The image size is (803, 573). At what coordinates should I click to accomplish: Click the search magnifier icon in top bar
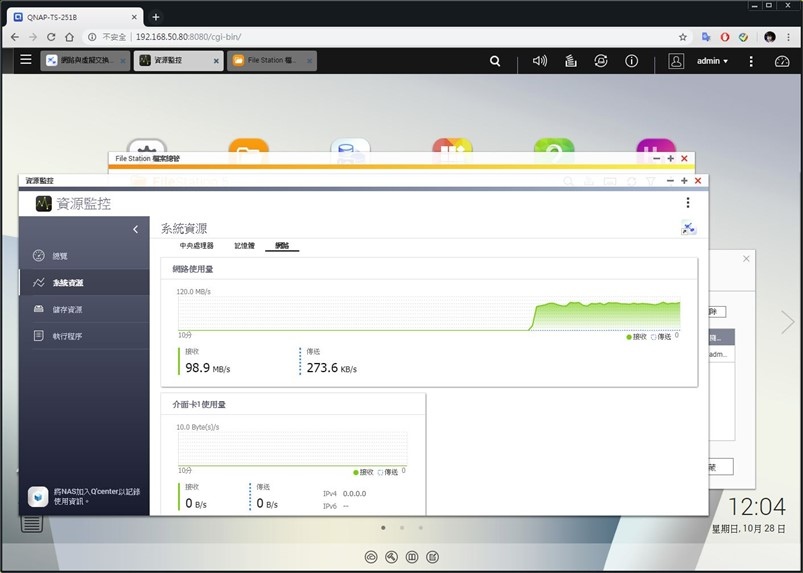tap(495, 61)
